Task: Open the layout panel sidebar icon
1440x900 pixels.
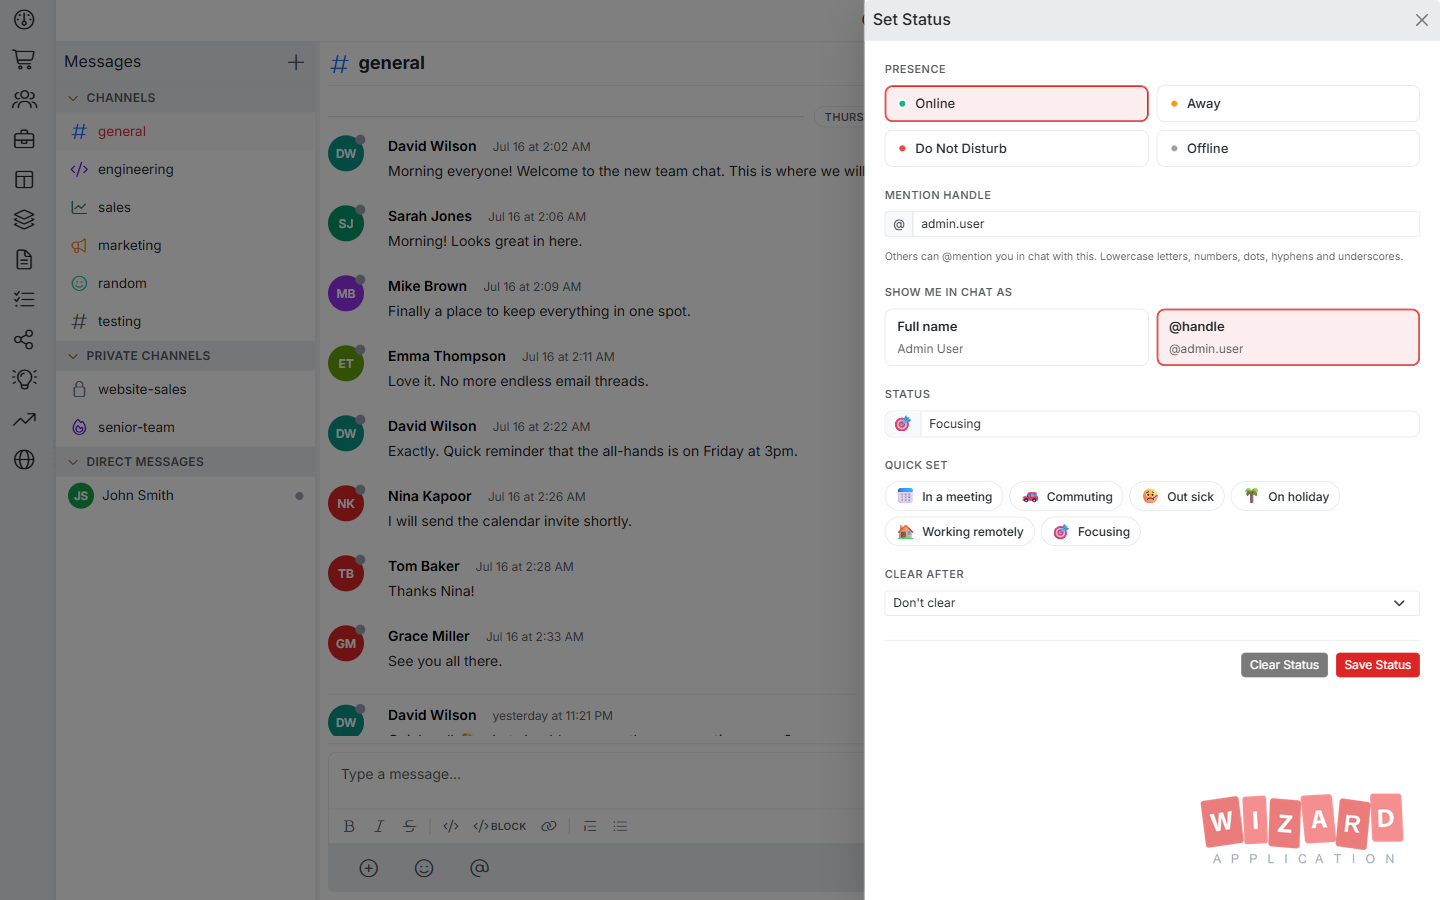Action: tap(24, 179)
